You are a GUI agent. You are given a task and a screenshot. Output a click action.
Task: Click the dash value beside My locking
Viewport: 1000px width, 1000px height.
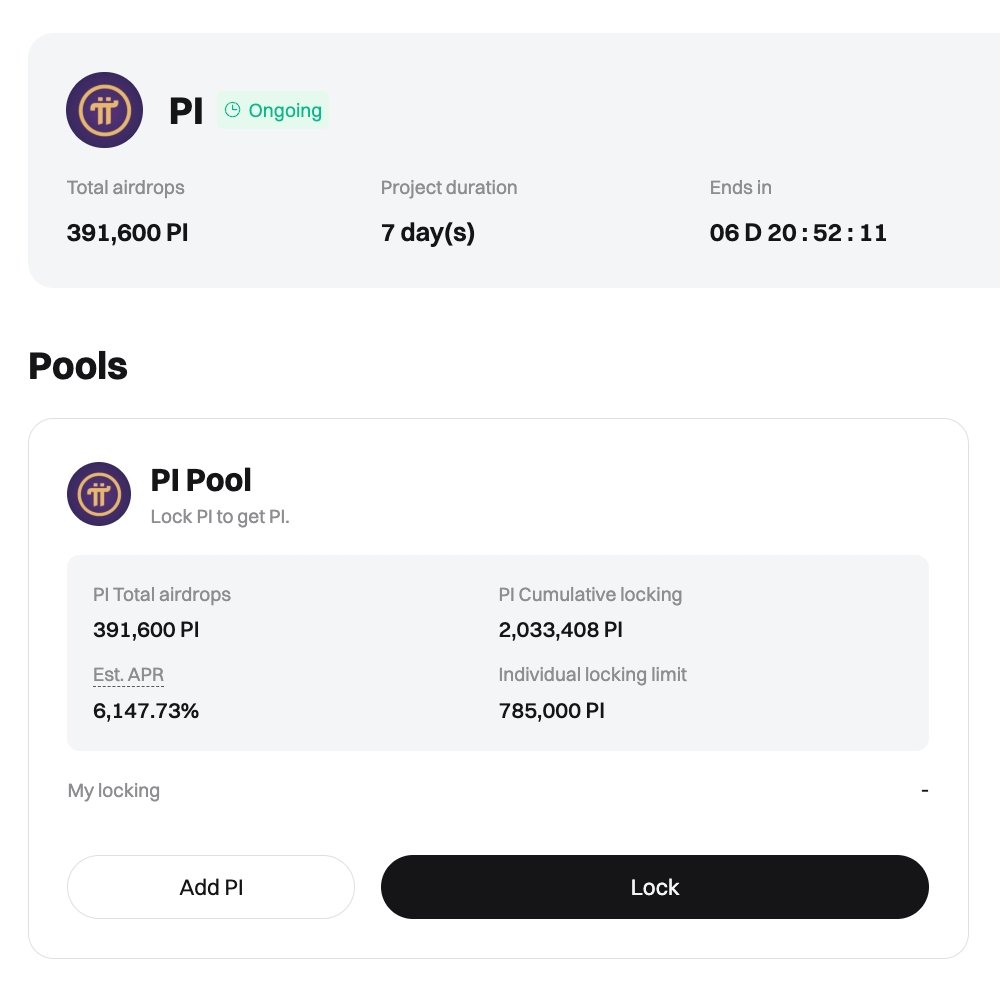pyautogui.click(x=924, y=791)
